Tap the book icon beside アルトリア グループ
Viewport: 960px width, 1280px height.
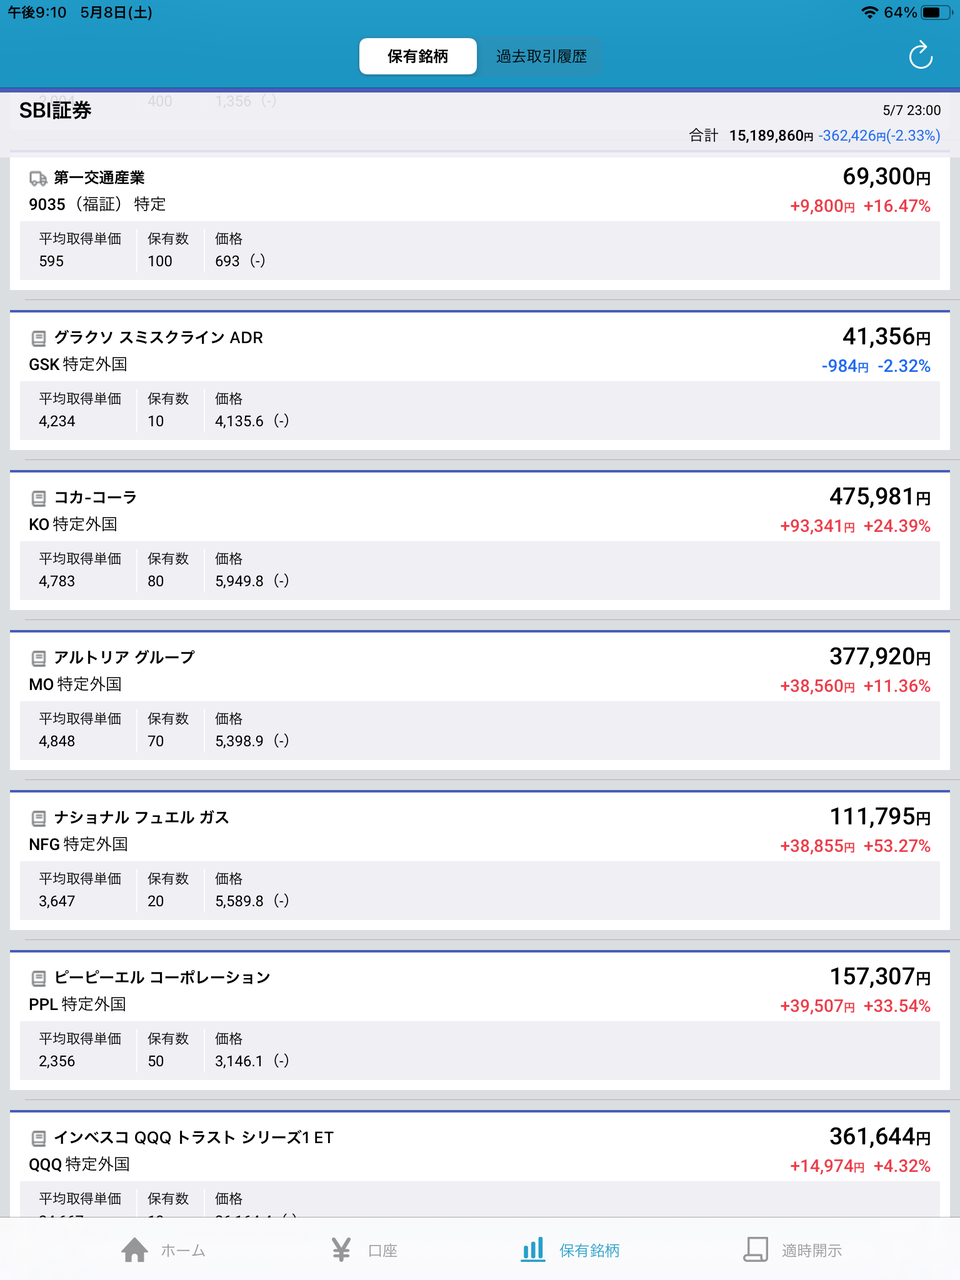pos(38,658)
